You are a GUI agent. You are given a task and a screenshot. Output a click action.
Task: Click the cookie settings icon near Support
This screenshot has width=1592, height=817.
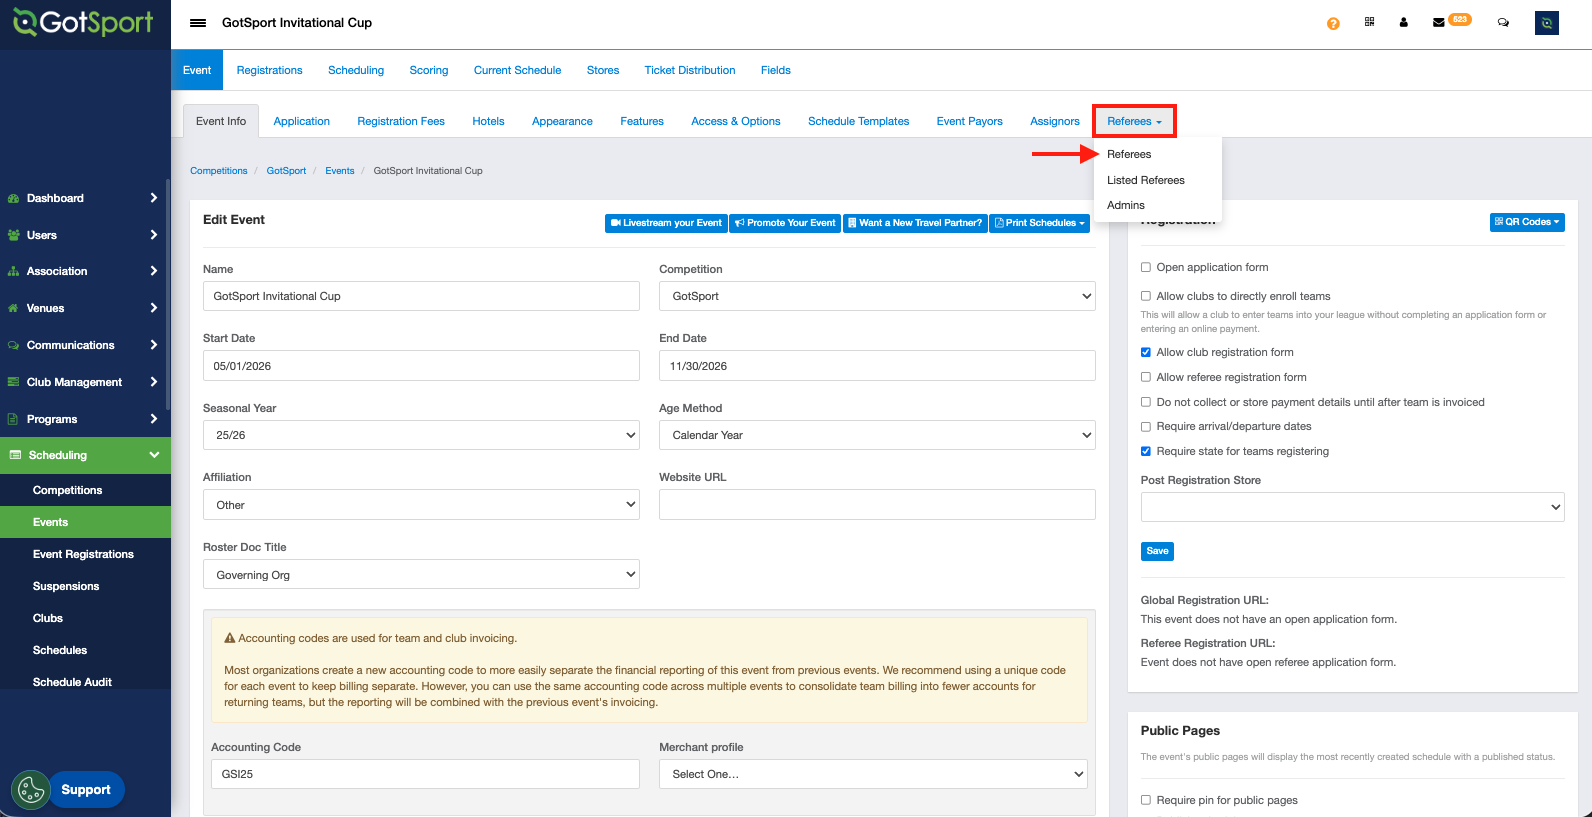(x=31, y=790)
